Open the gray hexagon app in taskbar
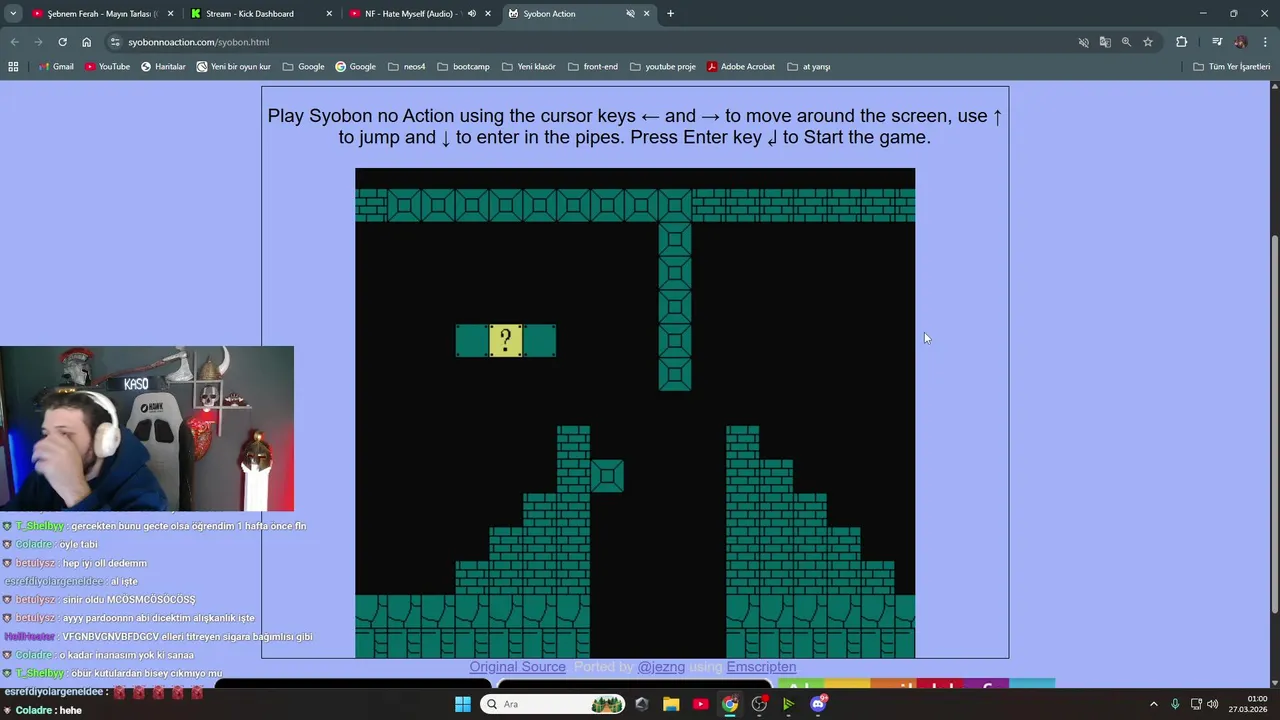This screenshot has width=1280, height=720. [x=641, y=704]
